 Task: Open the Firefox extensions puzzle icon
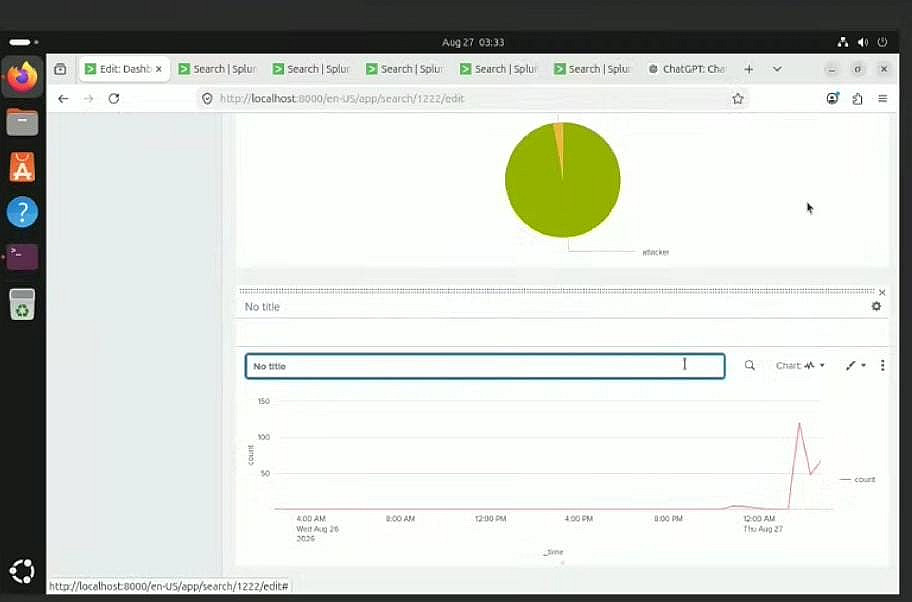pyautogui.click(x=857, y=99)
